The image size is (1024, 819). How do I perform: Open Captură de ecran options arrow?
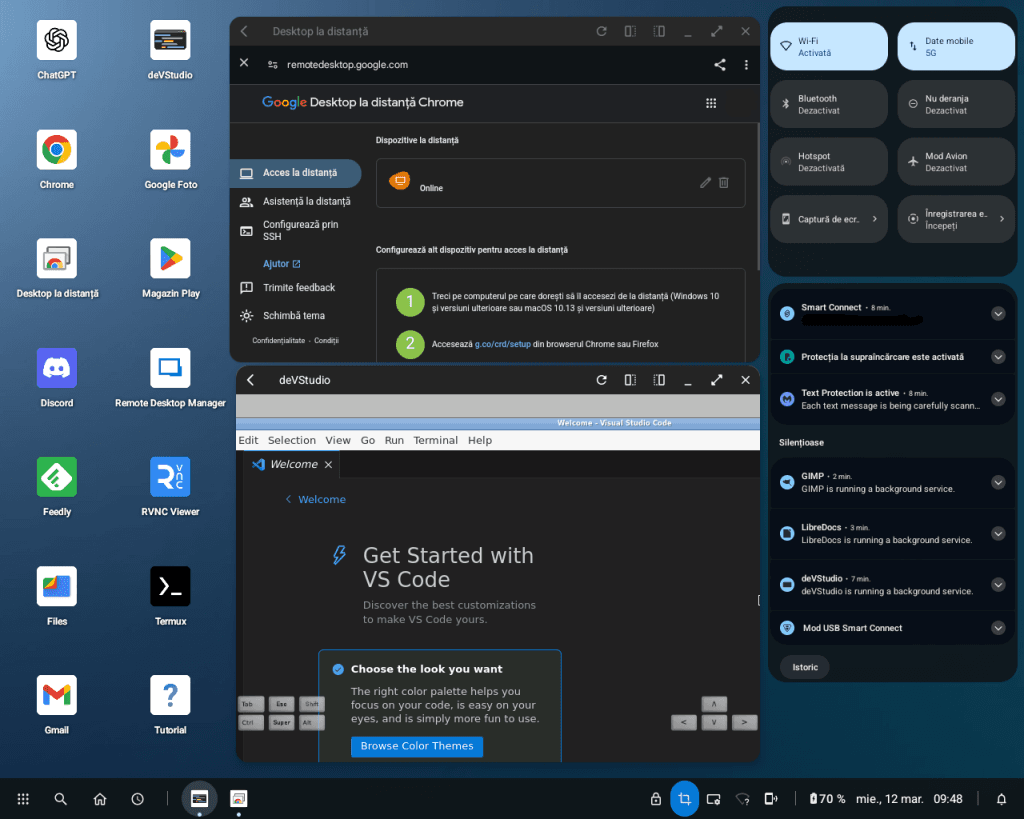(x=874, y=219)
